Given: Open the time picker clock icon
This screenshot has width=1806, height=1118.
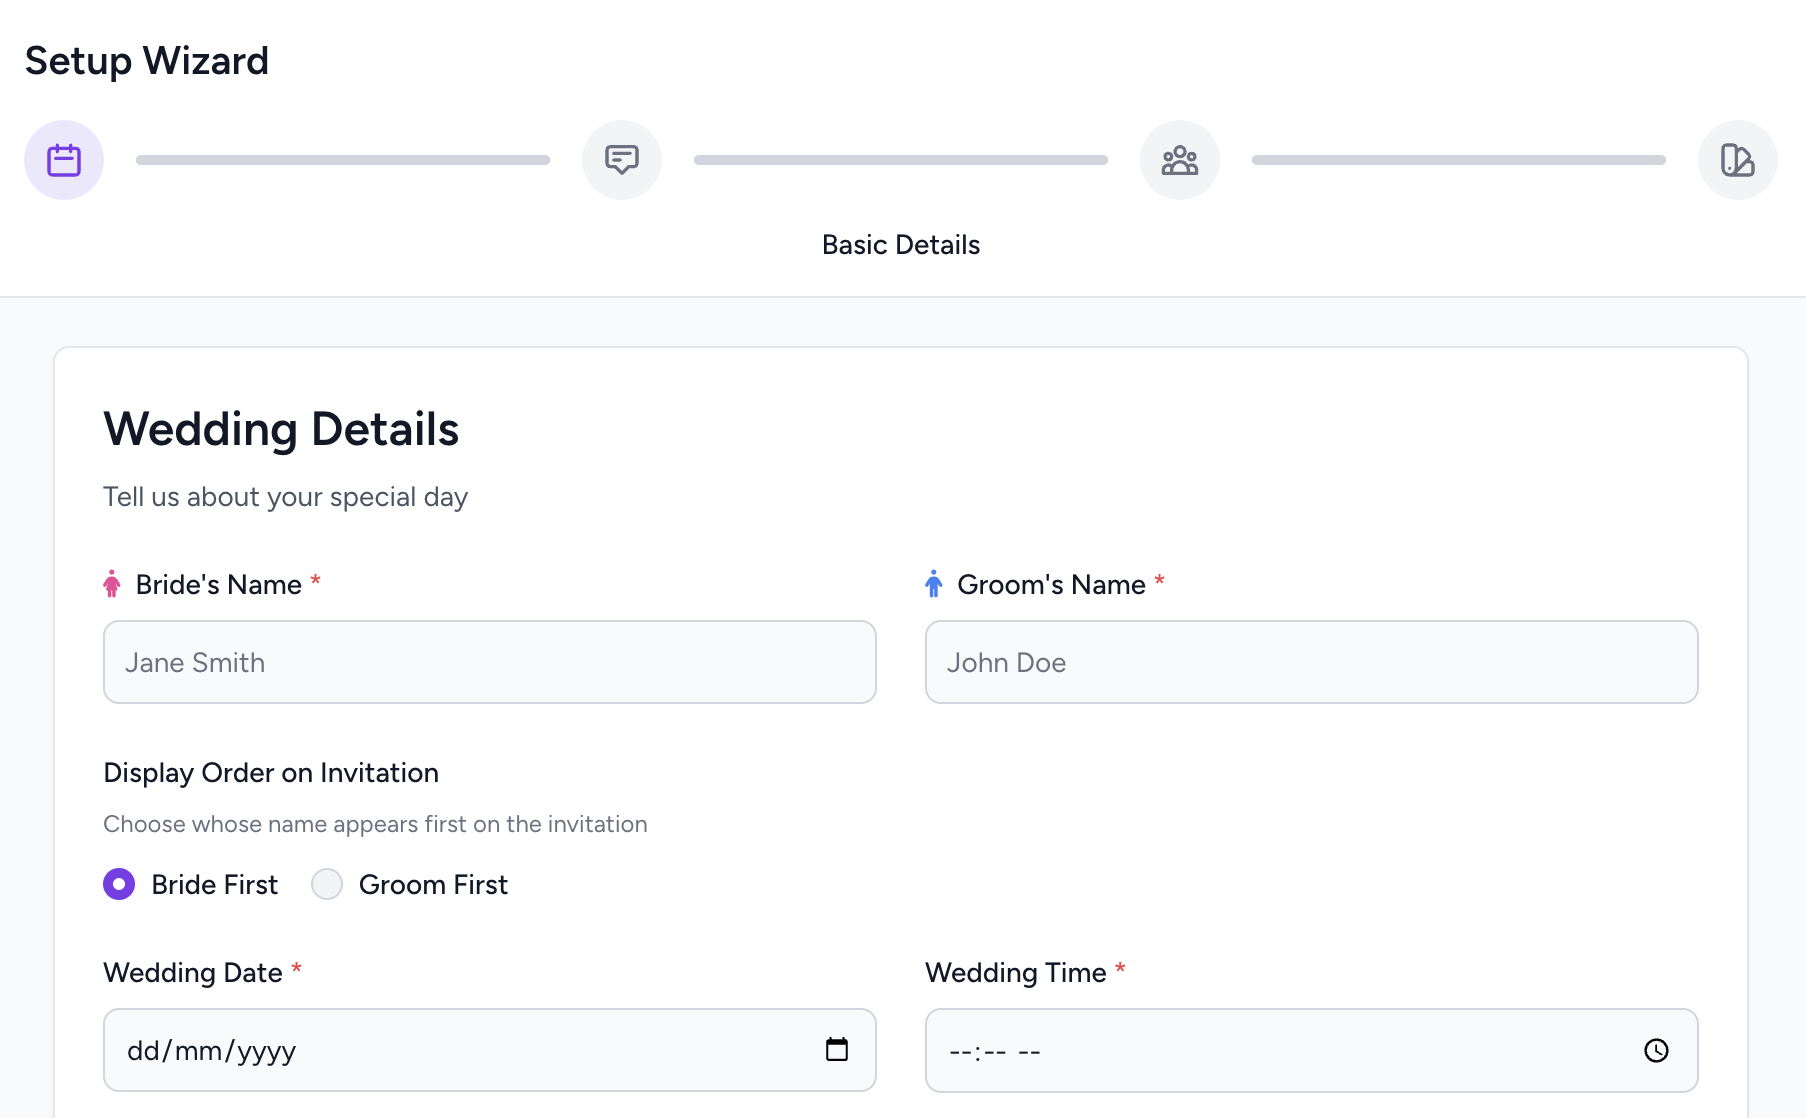Looking at the screenshot, I should coord(1657,1050).
